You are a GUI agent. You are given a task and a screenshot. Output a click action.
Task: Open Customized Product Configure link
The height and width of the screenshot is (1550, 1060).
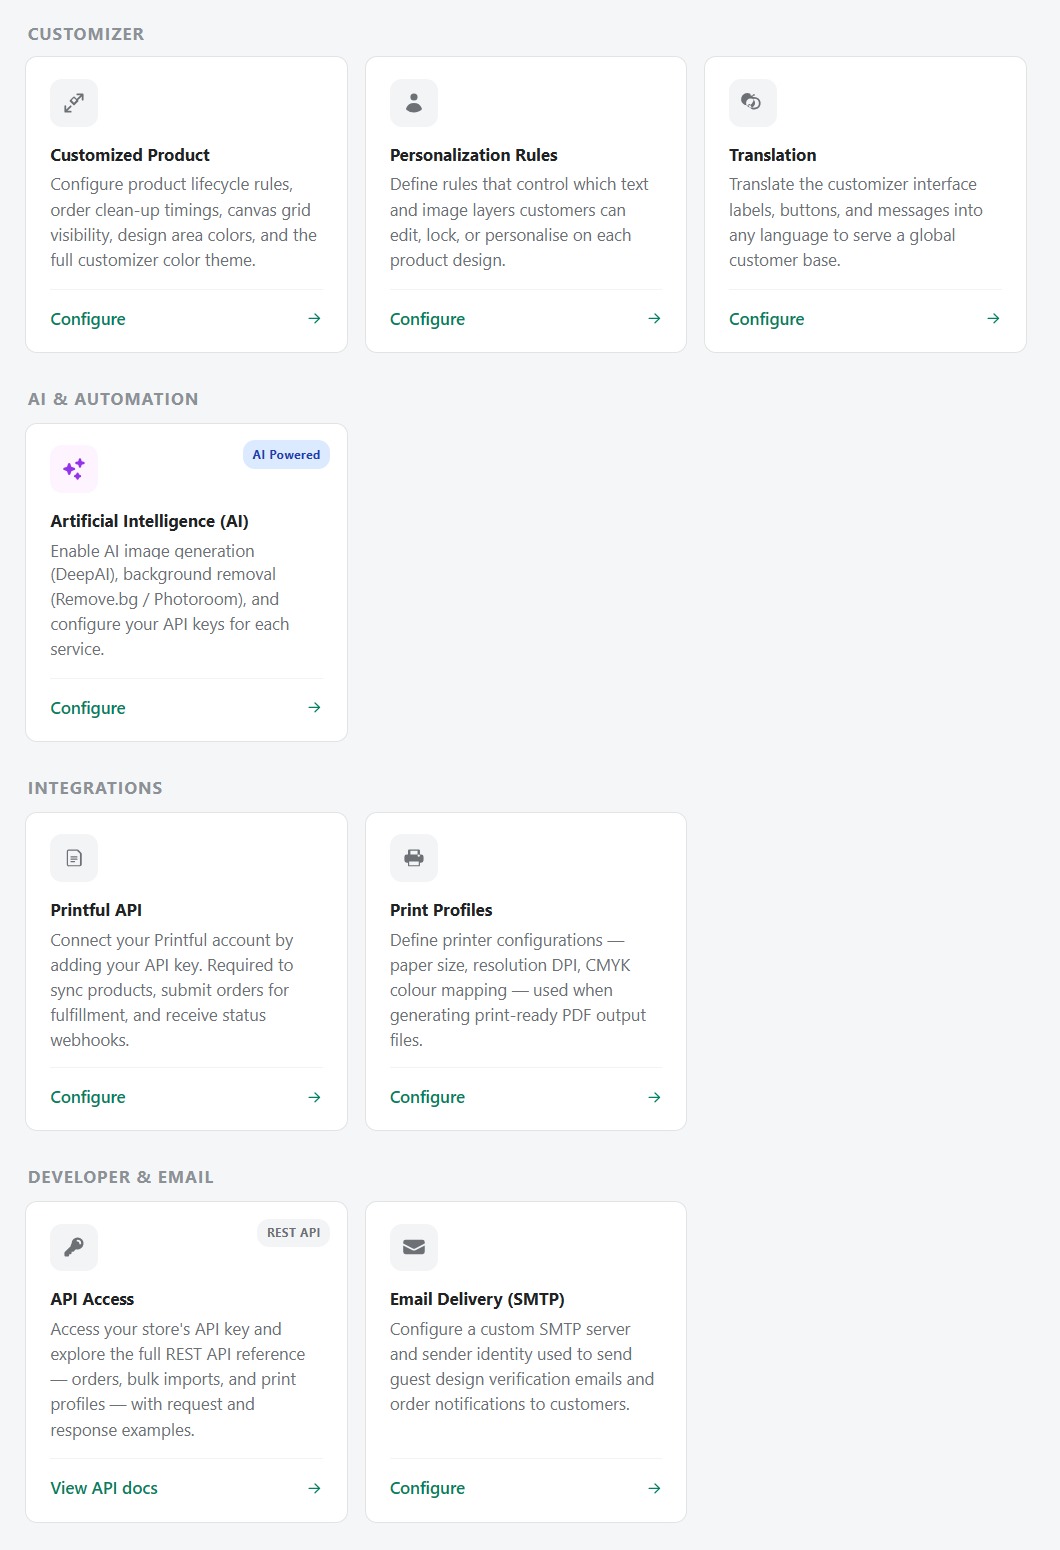coord(87,319)
